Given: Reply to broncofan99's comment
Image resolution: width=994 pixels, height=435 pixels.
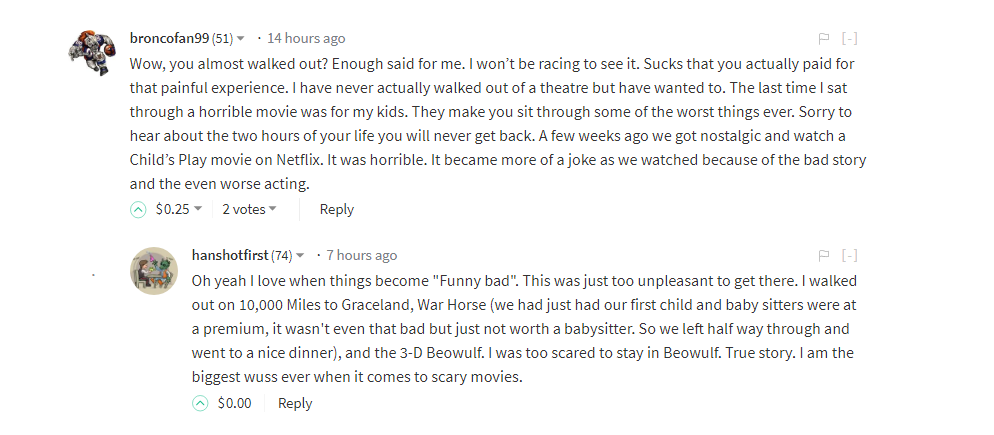Looking at the screenshot, I should tap(337, 209).
